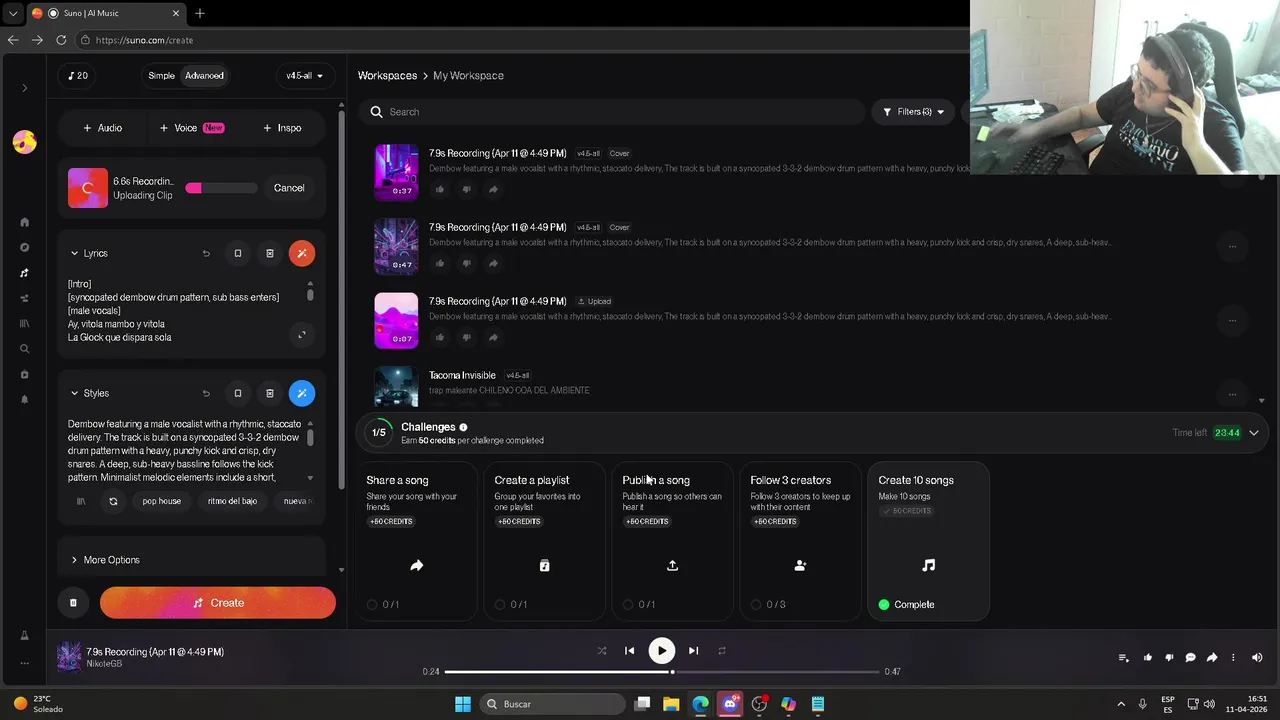Refresh the style tag suggestions
The width and height of the screenshot is (1280, 720).
113,501
